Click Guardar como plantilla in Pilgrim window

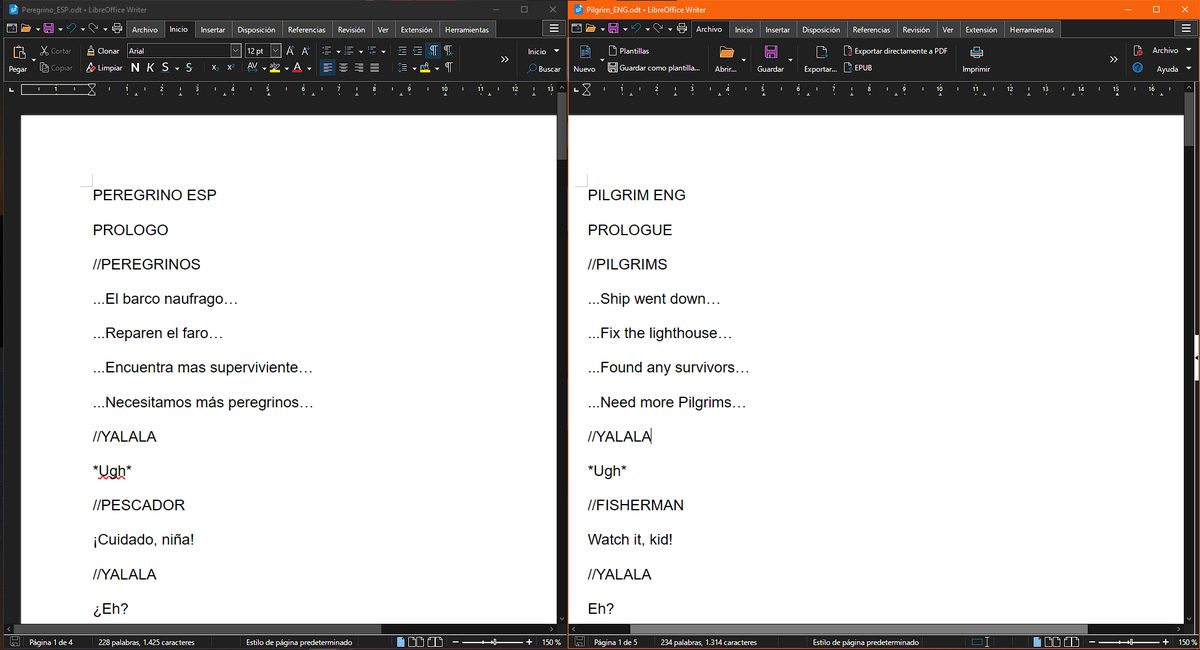click(654, 68)
